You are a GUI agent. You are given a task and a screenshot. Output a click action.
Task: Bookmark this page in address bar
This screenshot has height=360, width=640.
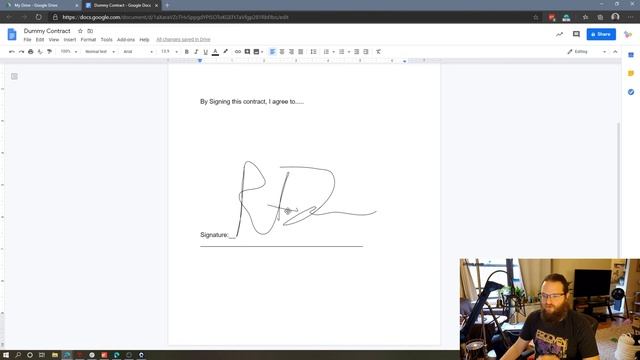536,17
